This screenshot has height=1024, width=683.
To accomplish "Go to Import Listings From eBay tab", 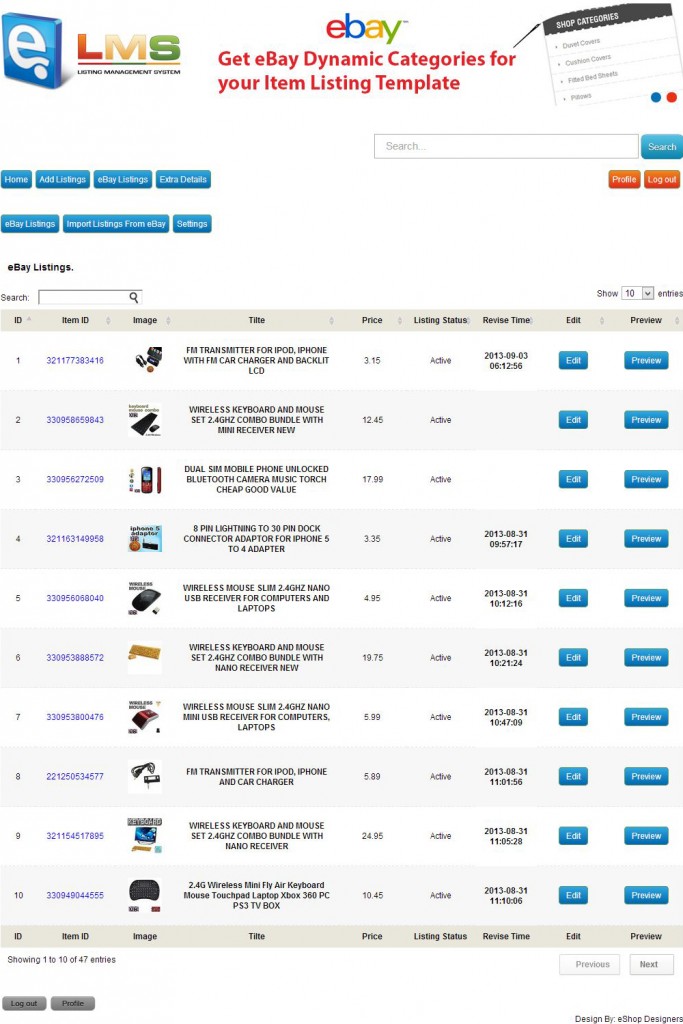I will [x=116, y=224].
